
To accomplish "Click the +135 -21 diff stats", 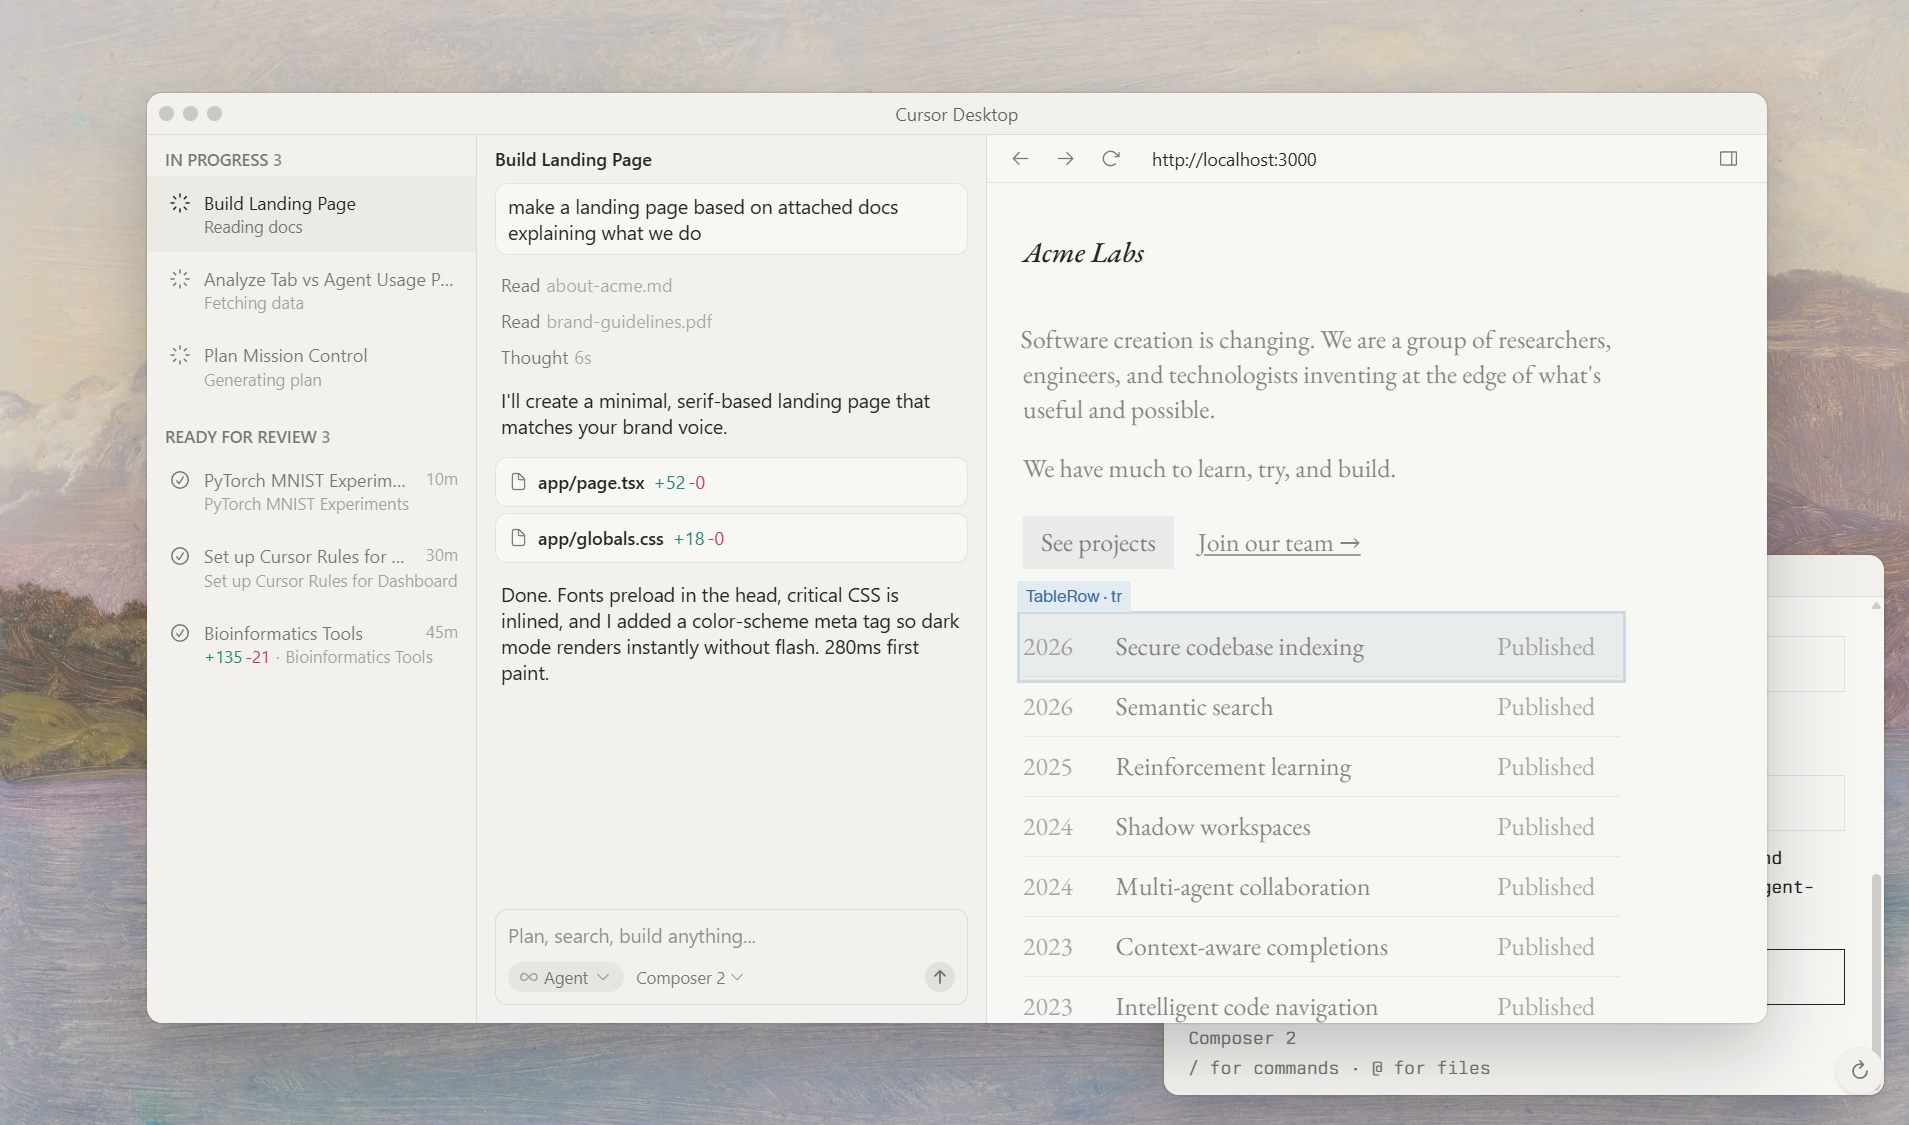I will coord(237,657).
